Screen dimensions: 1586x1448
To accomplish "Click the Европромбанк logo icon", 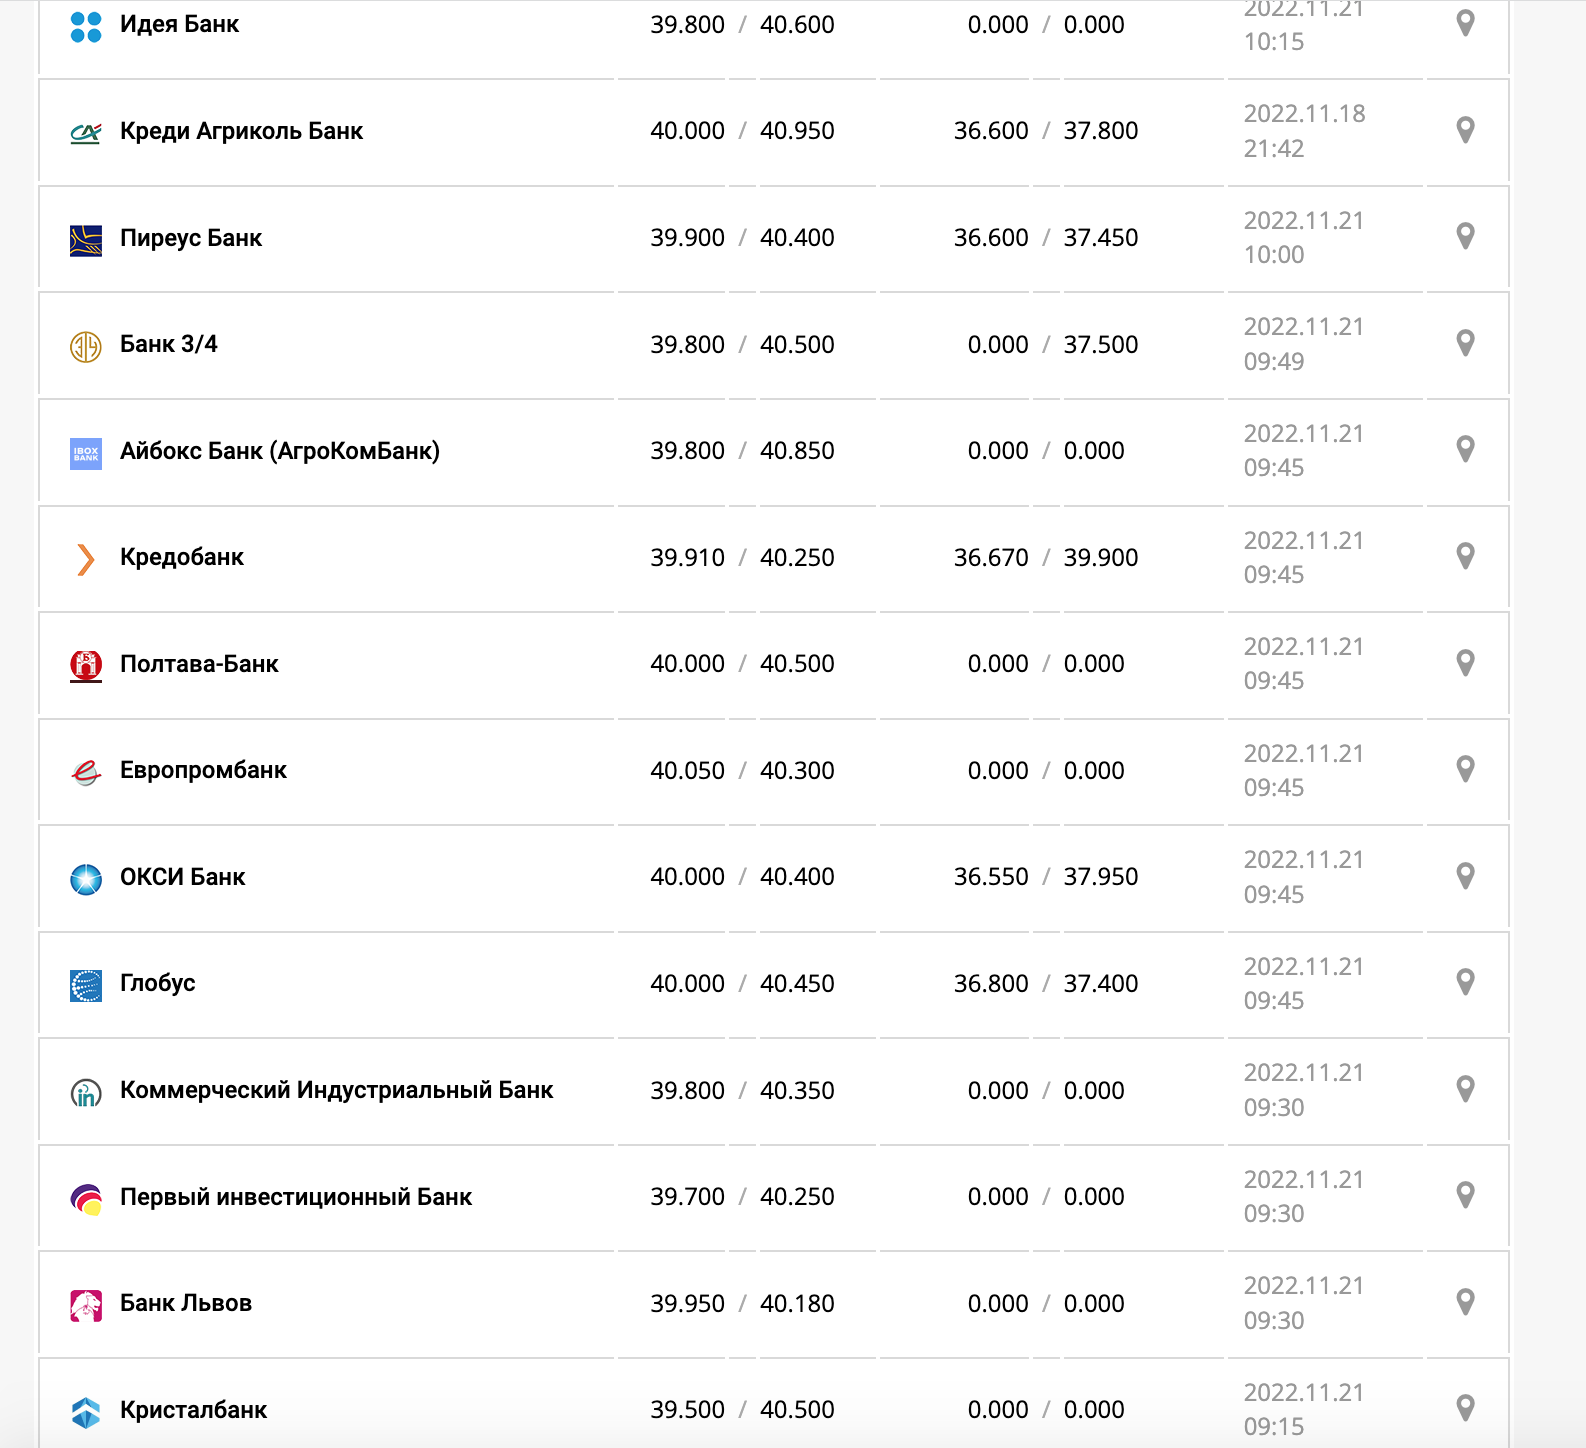I will 86,772.
